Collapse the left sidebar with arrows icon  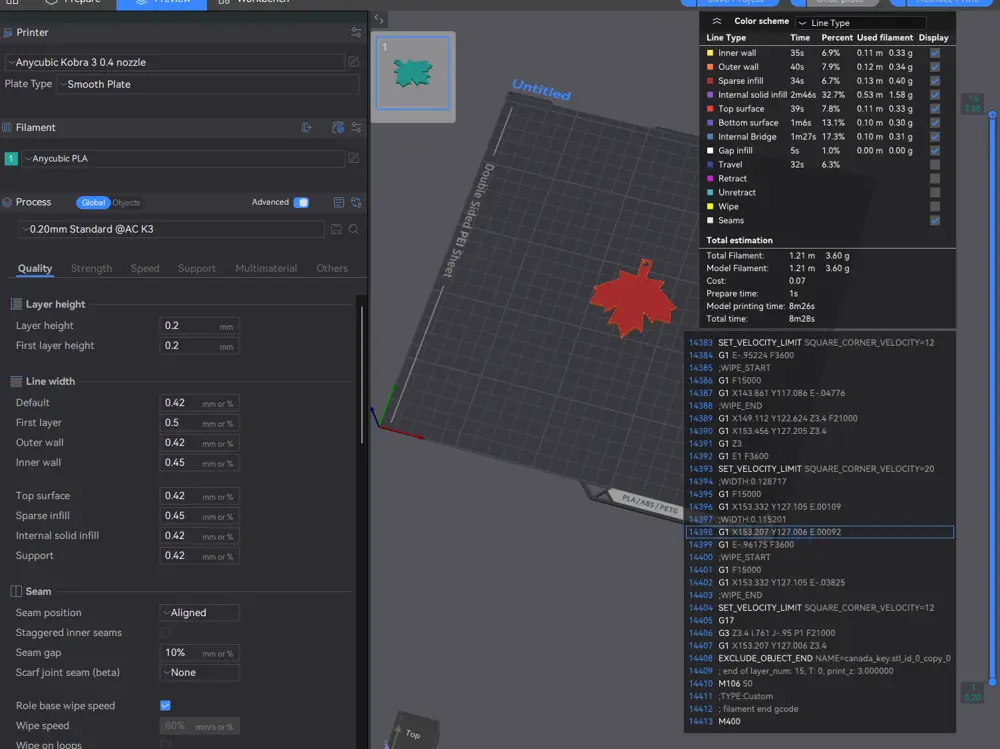[379, 19]
